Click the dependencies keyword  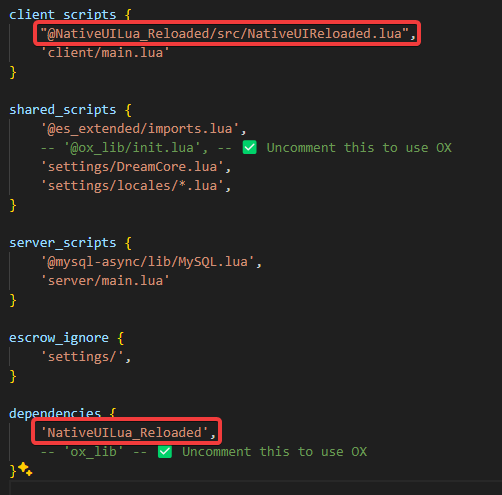[55, 413]
